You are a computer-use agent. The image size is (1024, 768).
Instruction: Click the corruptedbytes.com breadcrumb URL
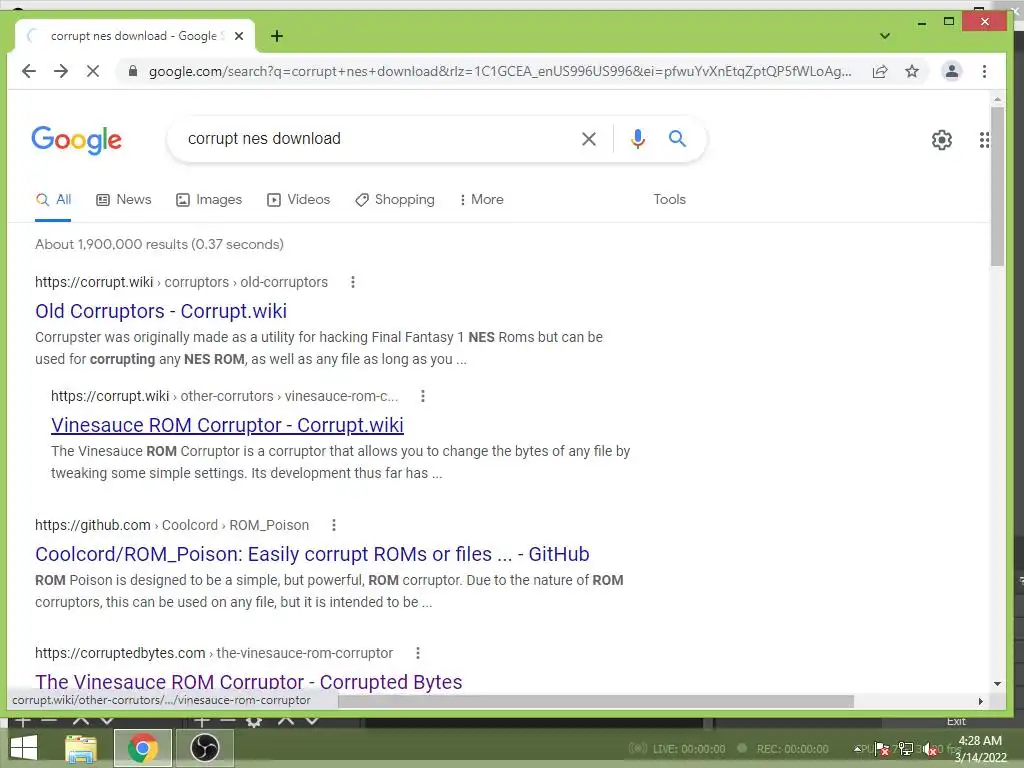(x=214, y=653)
